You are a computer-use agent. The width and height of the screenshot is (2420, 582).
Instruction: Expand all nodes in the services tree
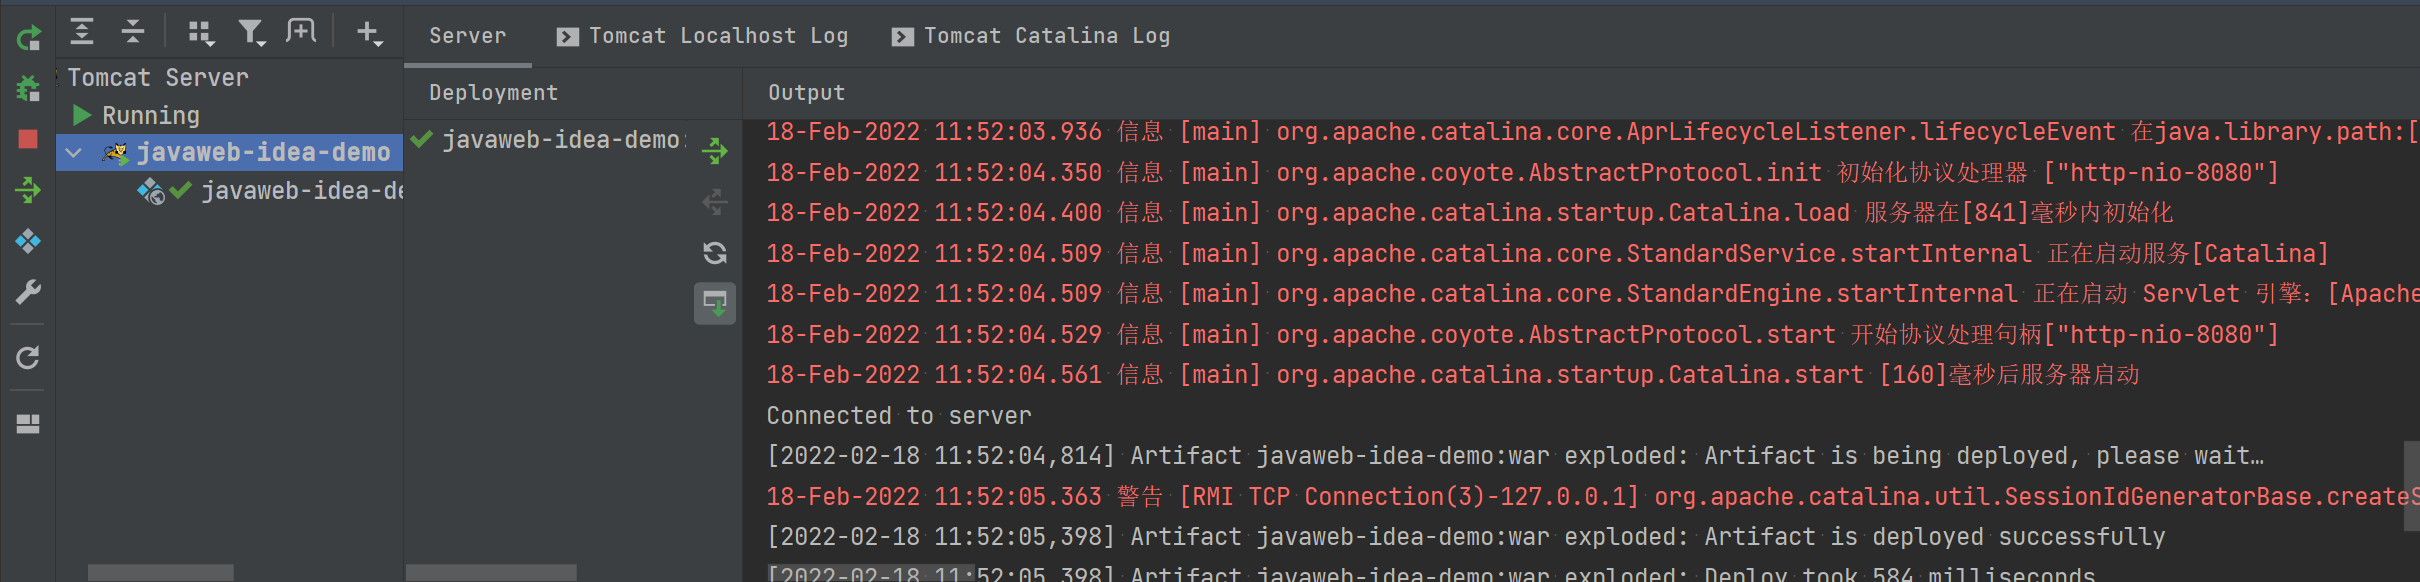pyautogui.click(x=82, y=33)
